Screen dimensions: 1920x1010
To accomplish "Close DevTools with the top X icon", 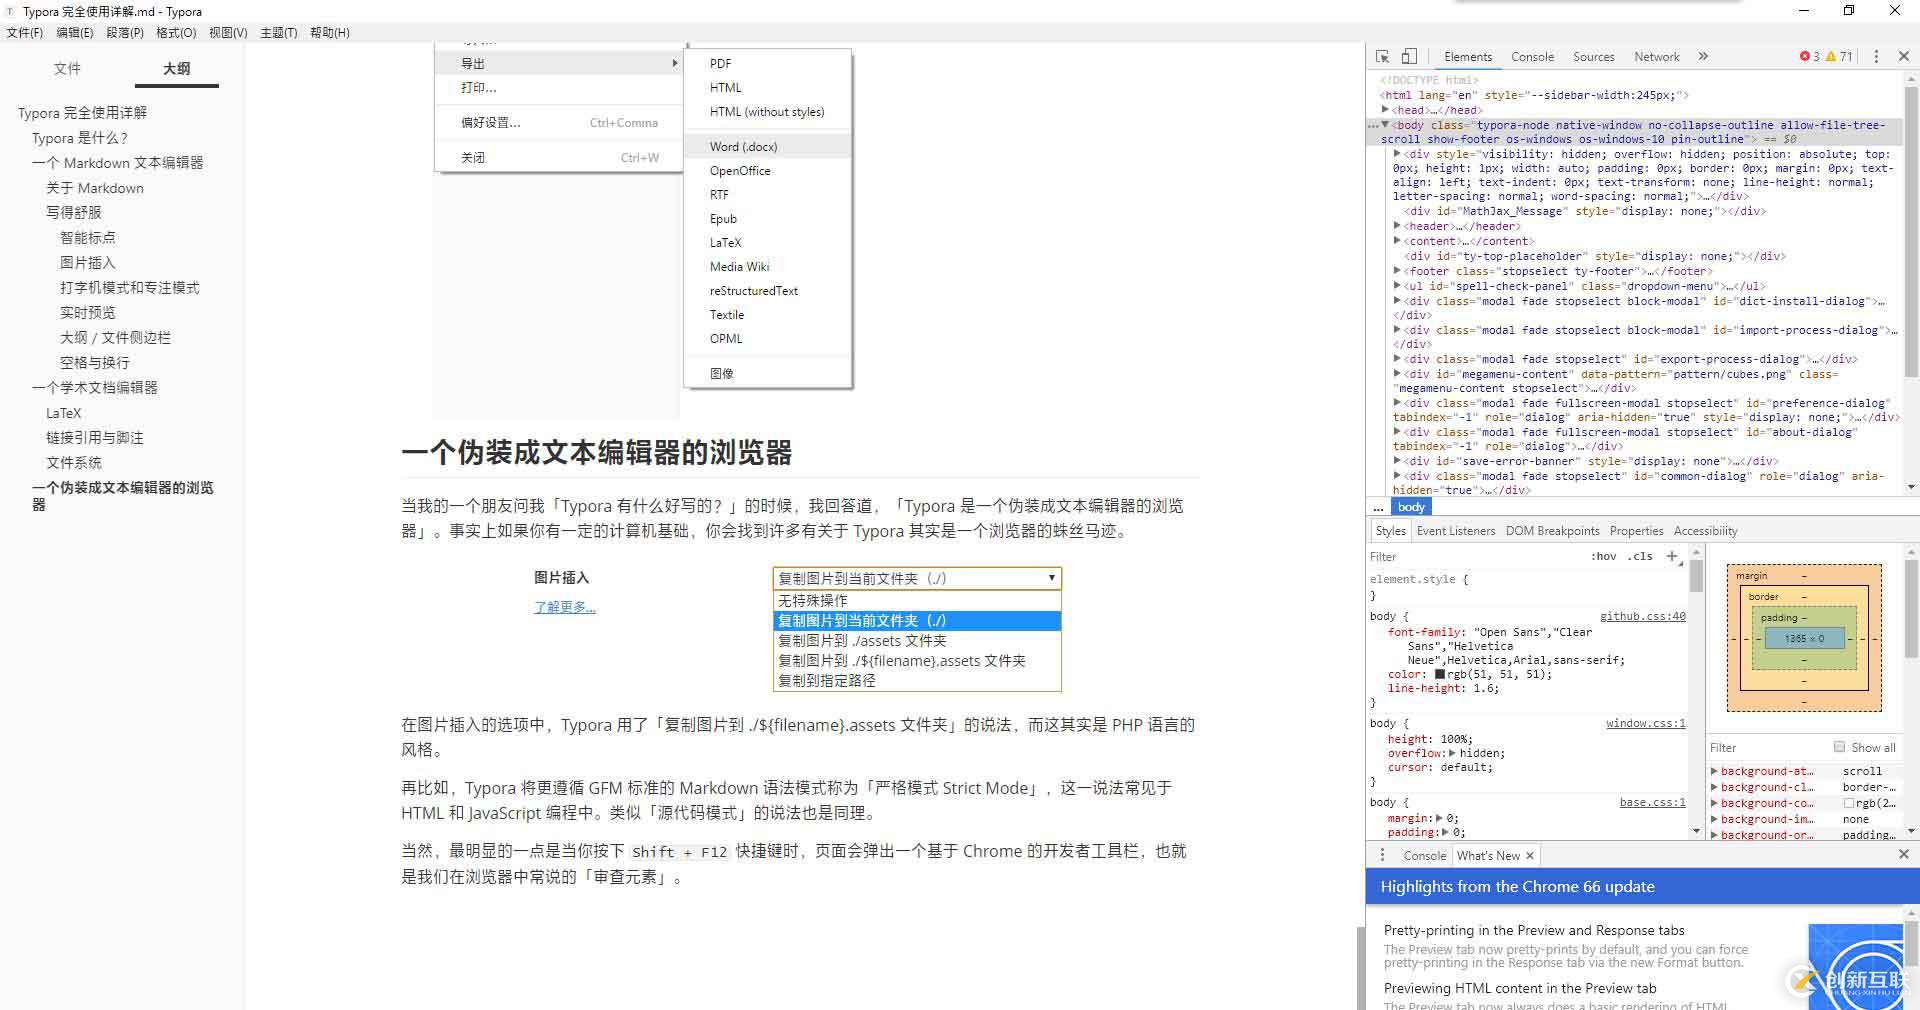I will 1904,57.
